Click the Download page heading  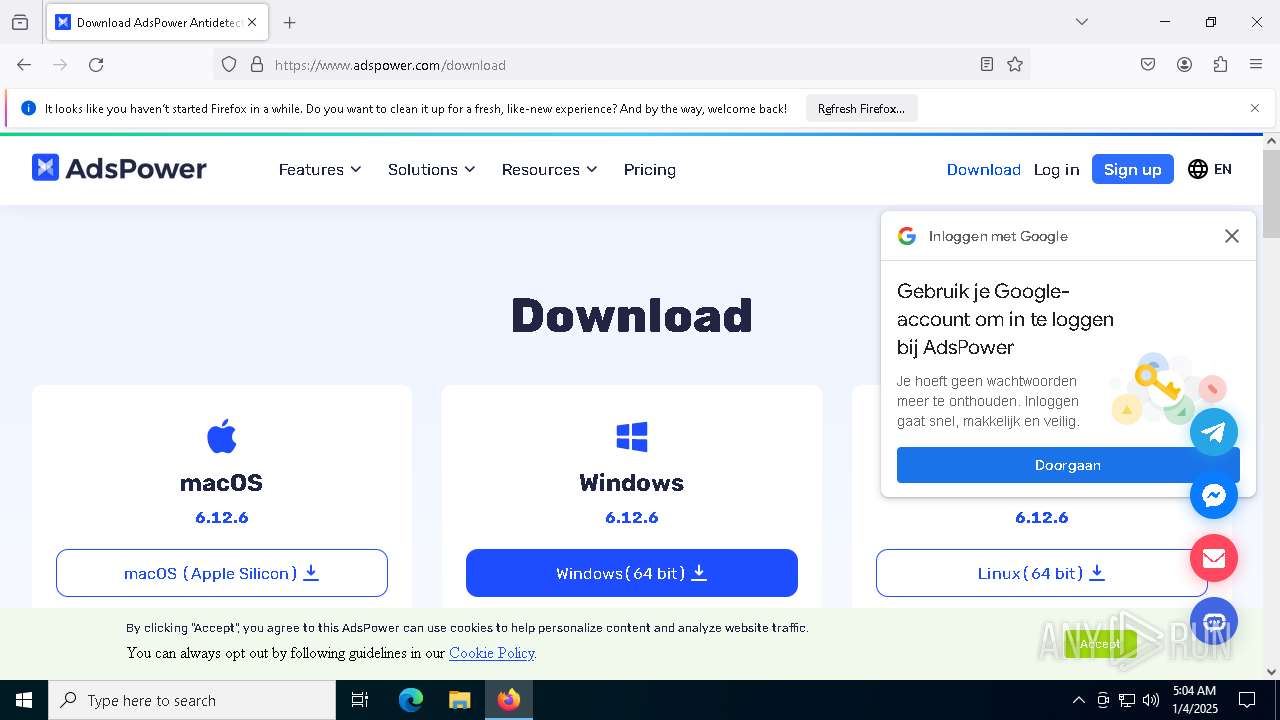tap(632, 316)
